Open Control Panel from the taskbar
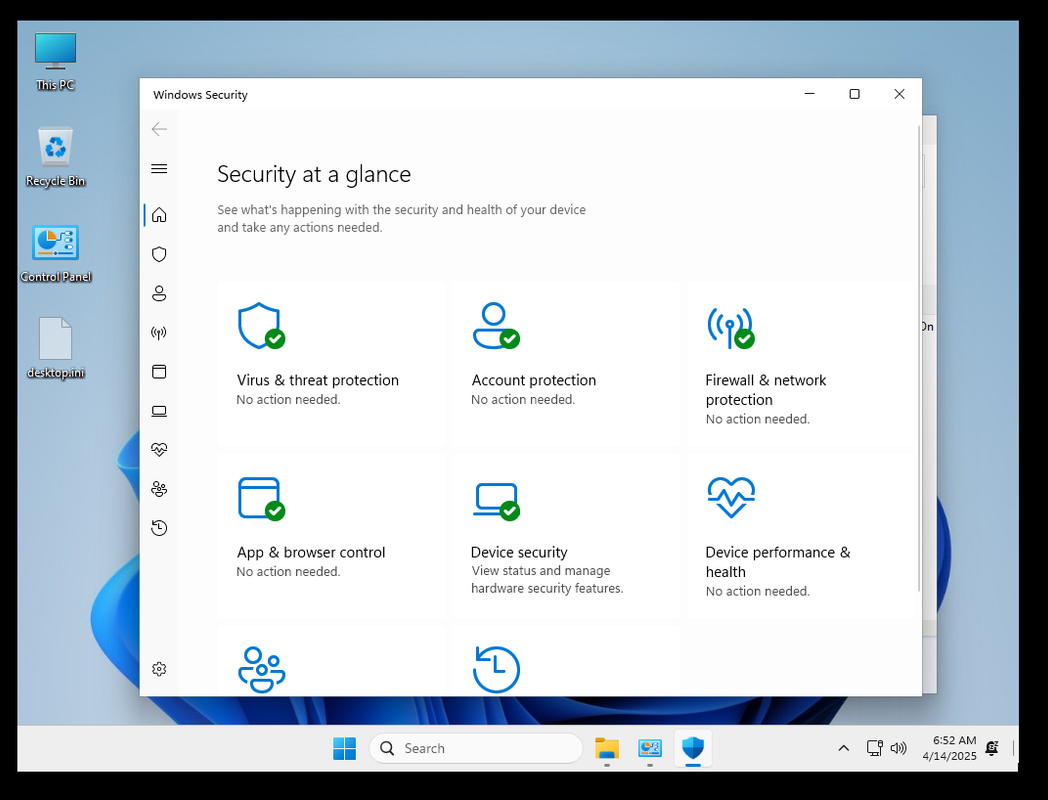 (650, 748)
